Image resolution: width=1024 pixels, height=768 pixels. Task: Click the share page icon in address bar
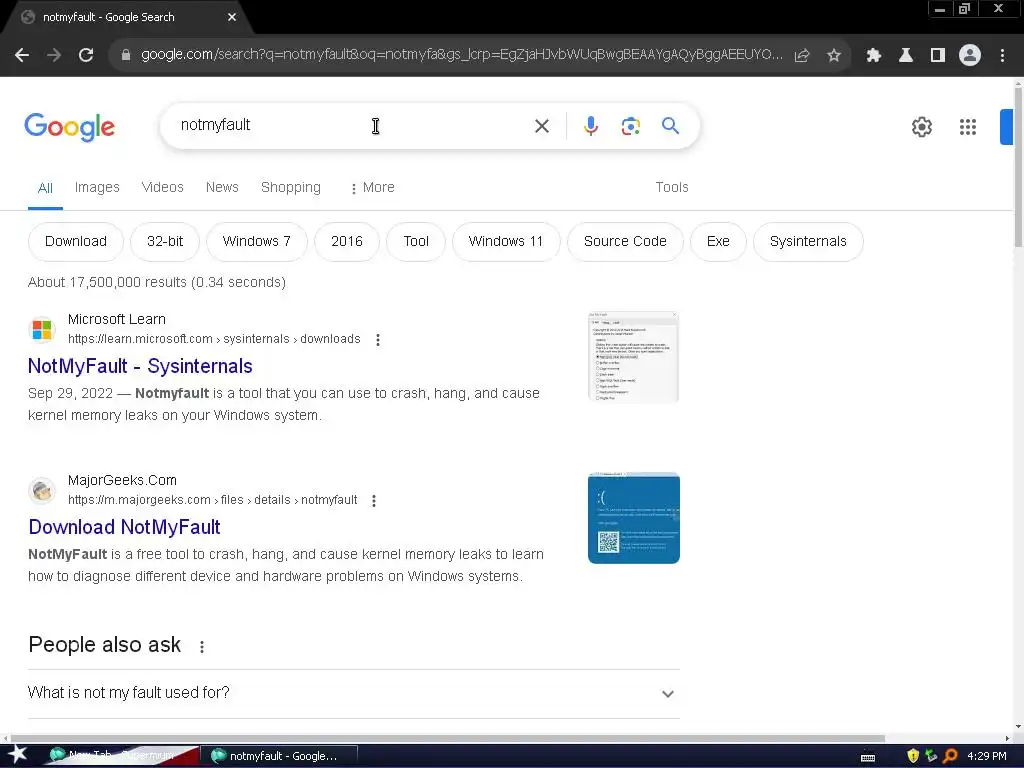[802, 56]
